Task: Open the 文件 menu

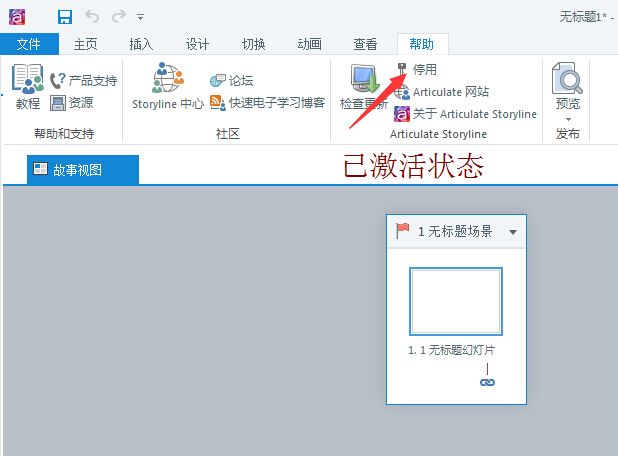Action: coord(29,44)
